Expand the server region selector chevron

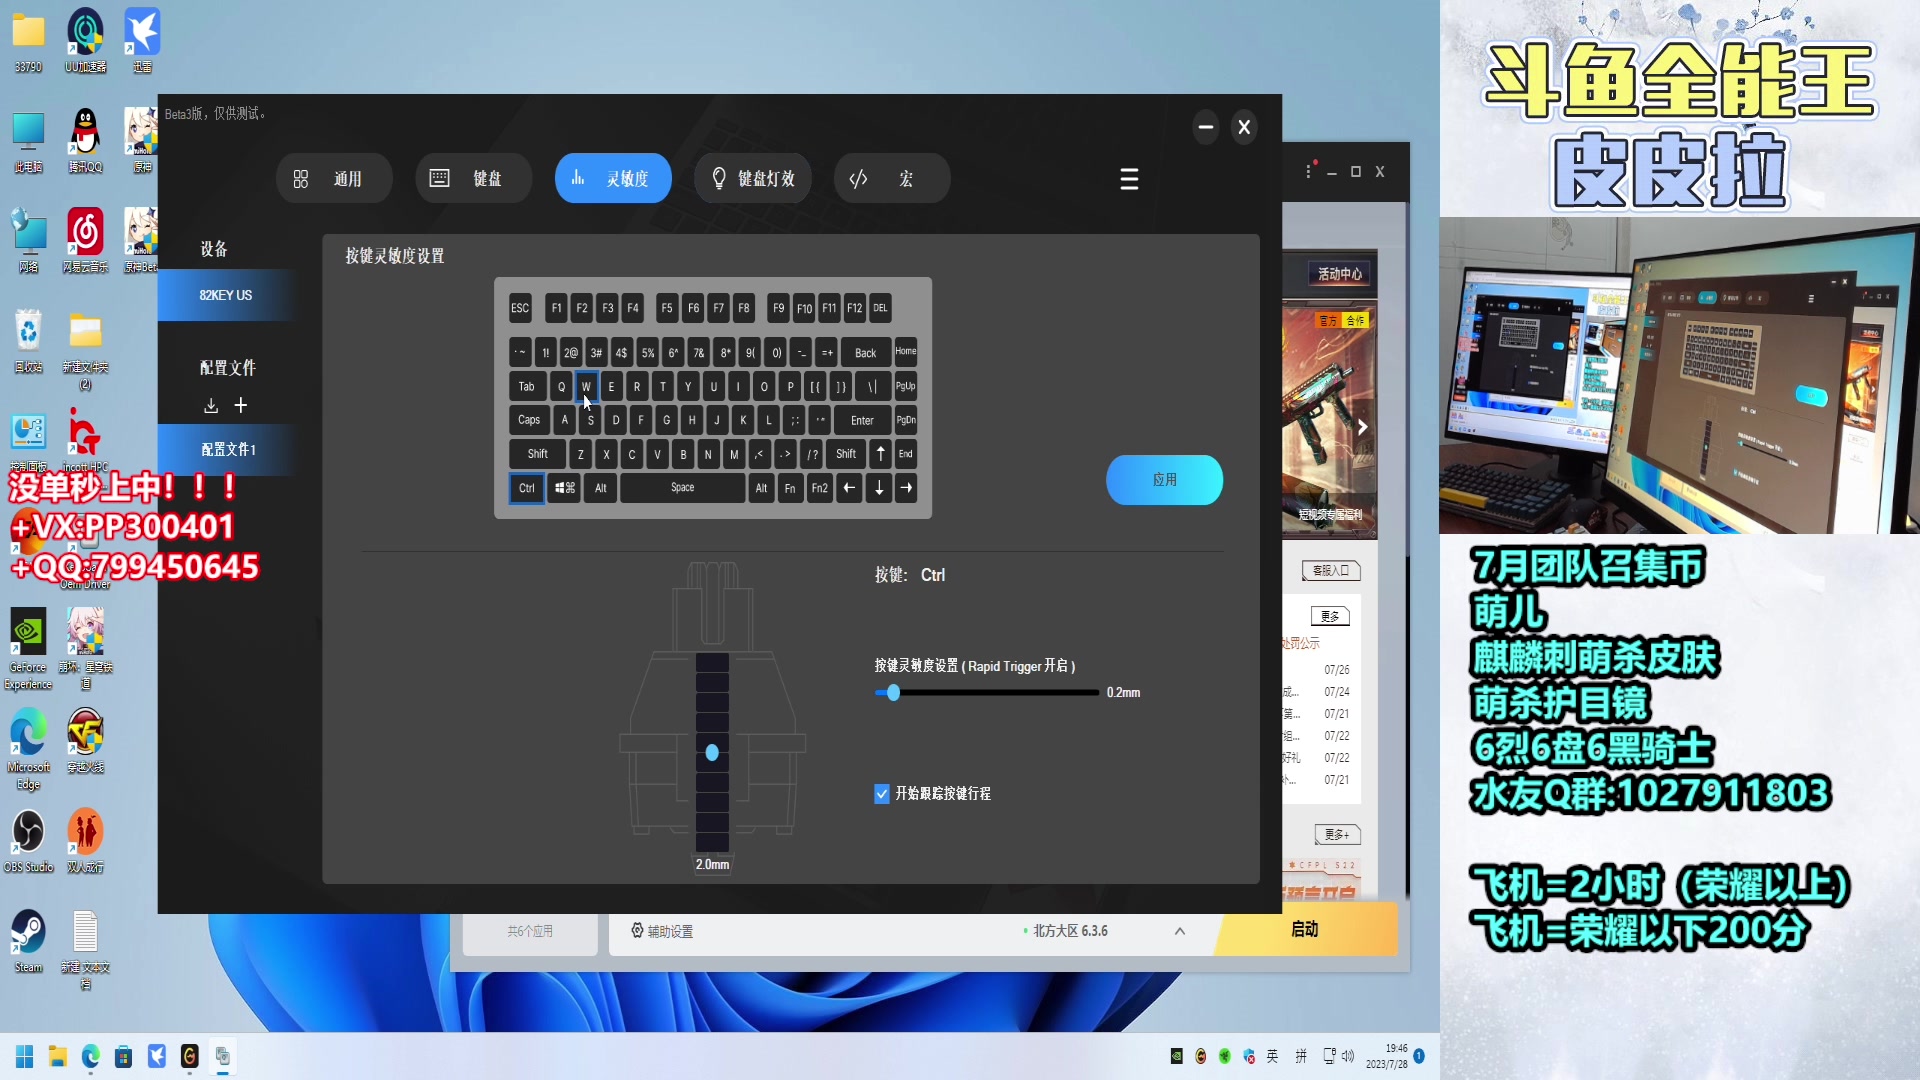click(x=1180, y=931)
